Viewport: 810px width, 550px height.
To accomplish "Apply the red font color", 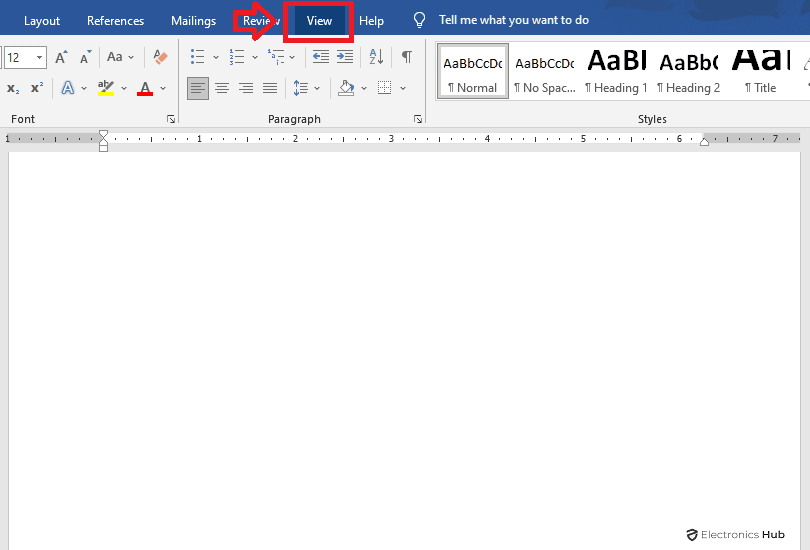I will [x=145, y=88].
